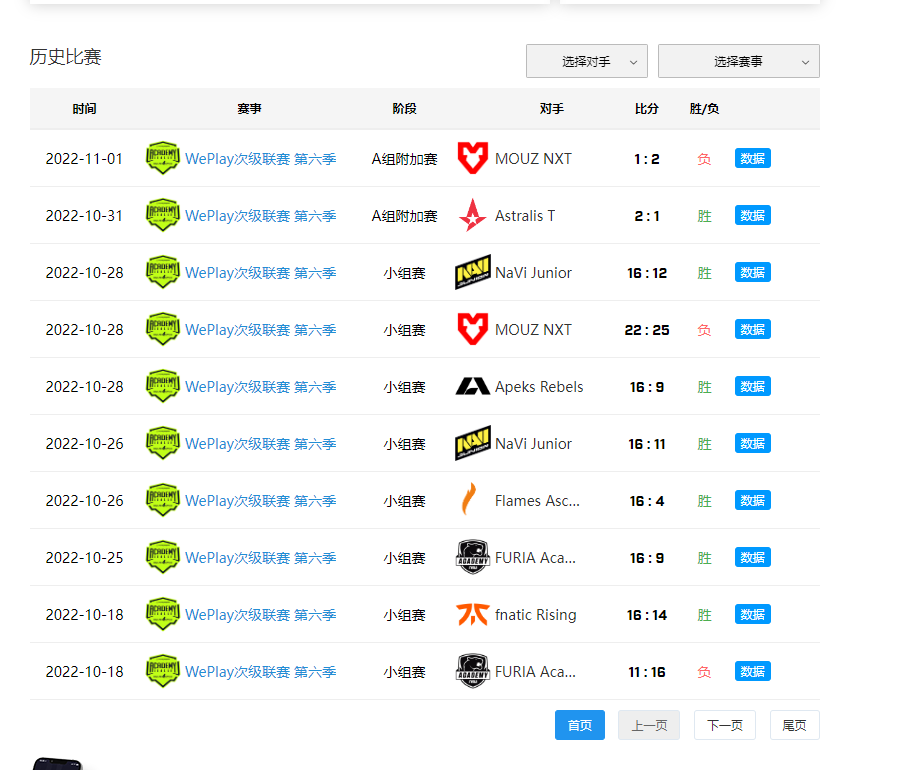Click the green 胜 result indicator

point(703,215)
